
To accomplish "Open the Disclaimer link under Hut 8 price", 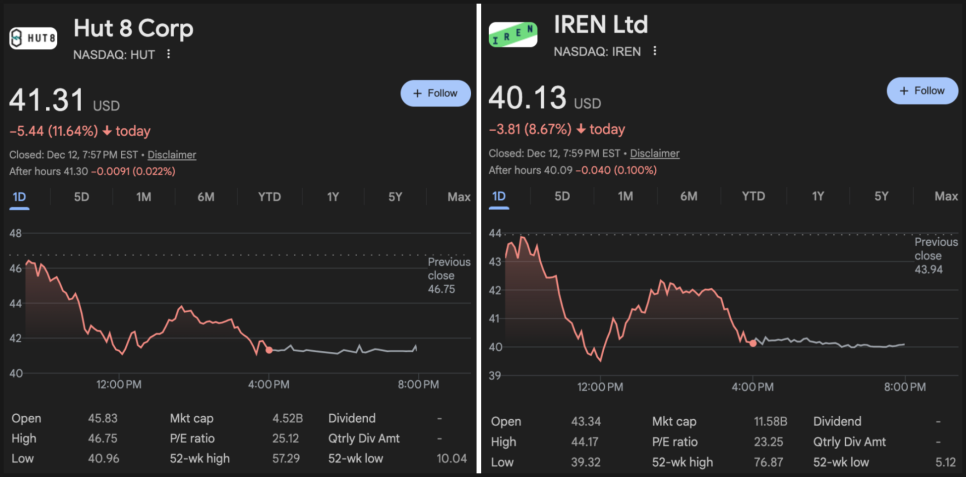I will point(172,155).
